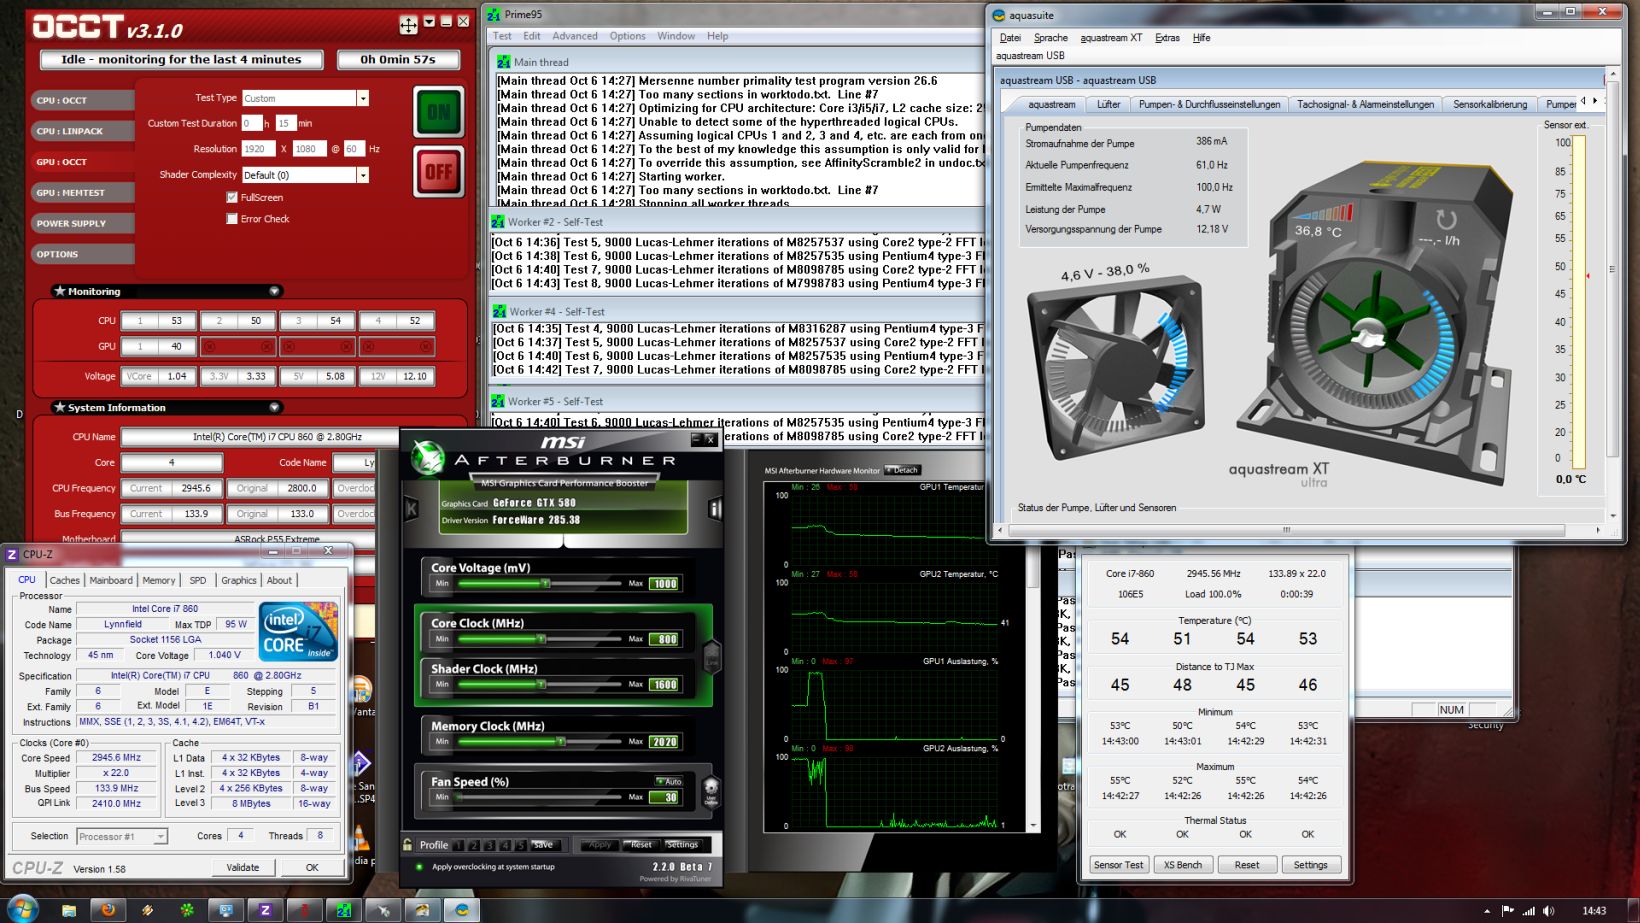This screenshot has height=923, width=1640.
Task: Open the Prime95 Options menu
Action: pos(627,36)
